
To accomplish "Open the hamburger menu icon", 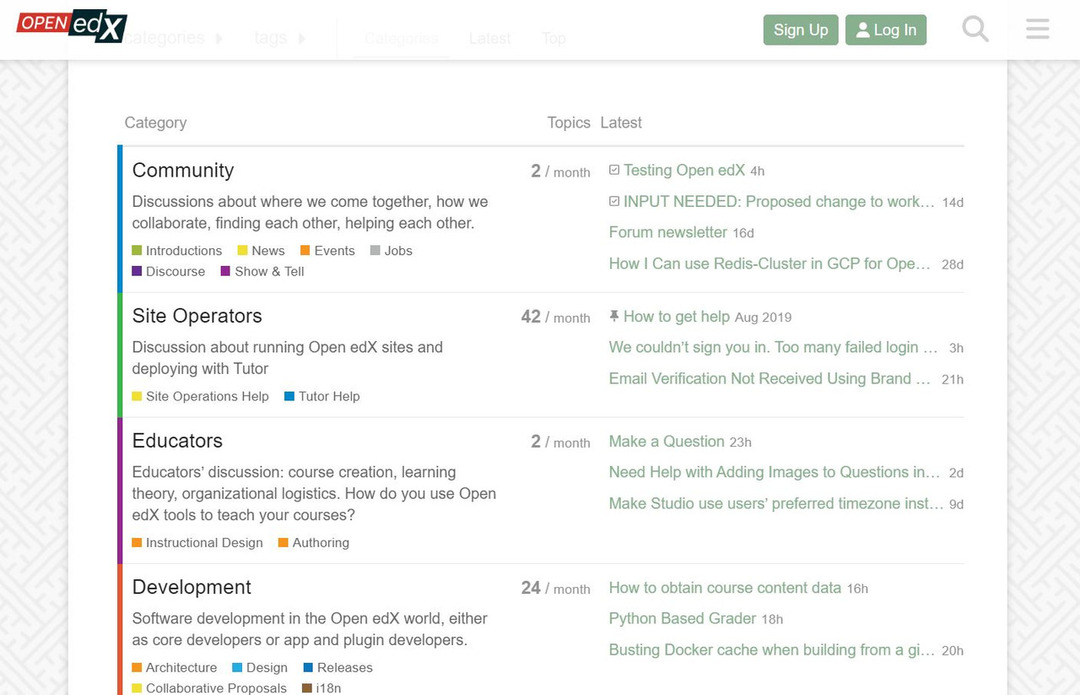I will point(1037,29).
